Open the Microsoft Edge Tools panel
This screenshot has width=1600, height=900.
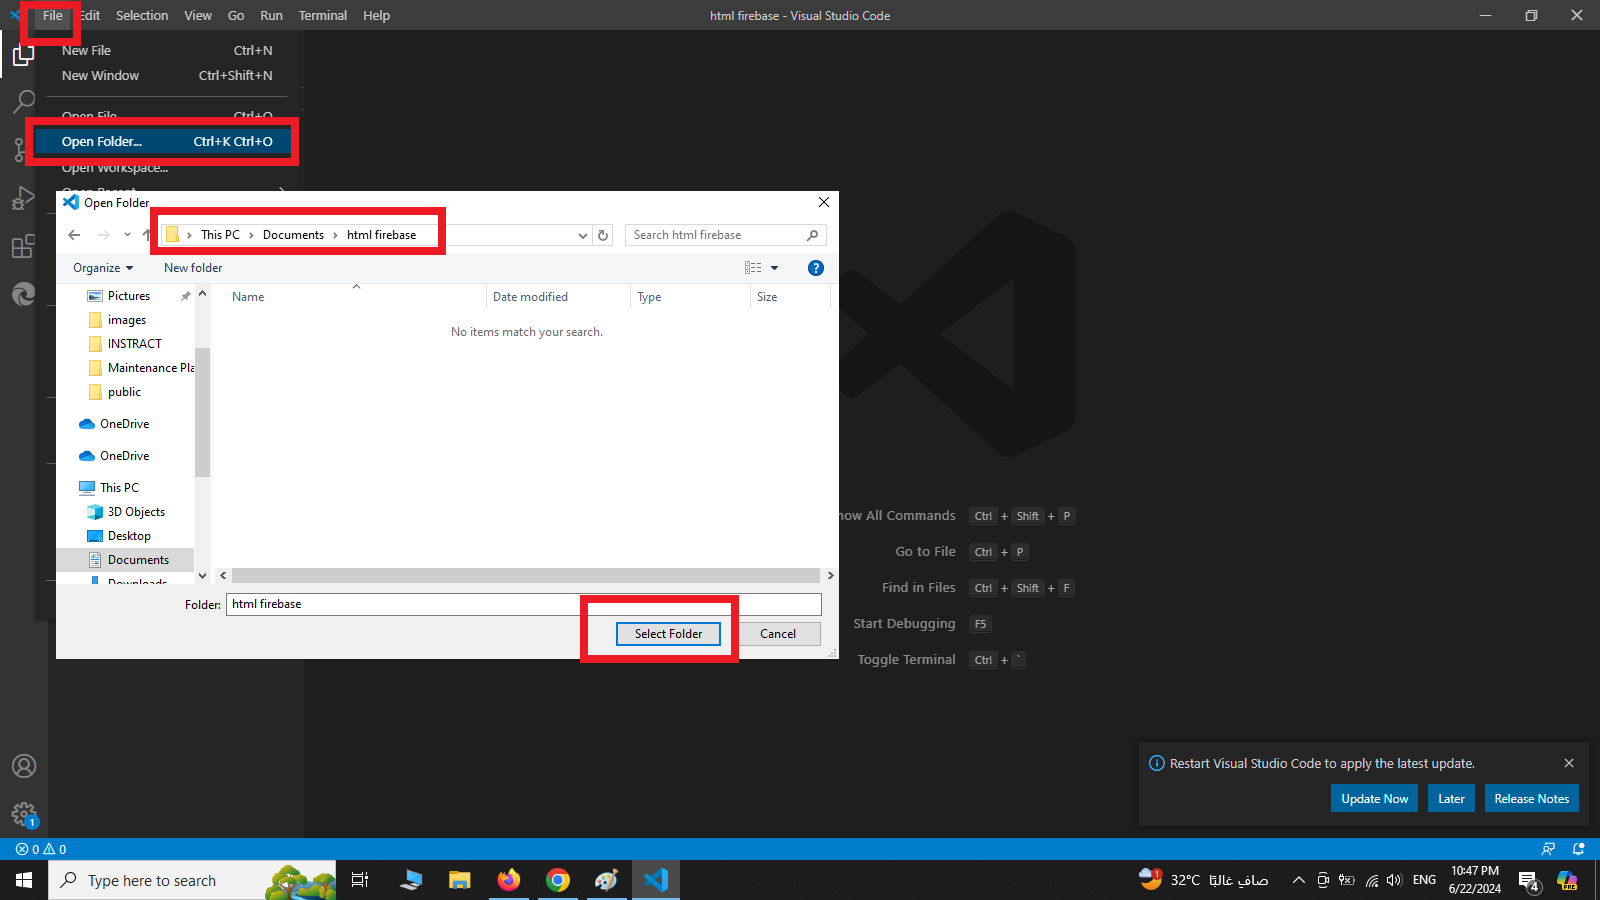click(23, 294)
